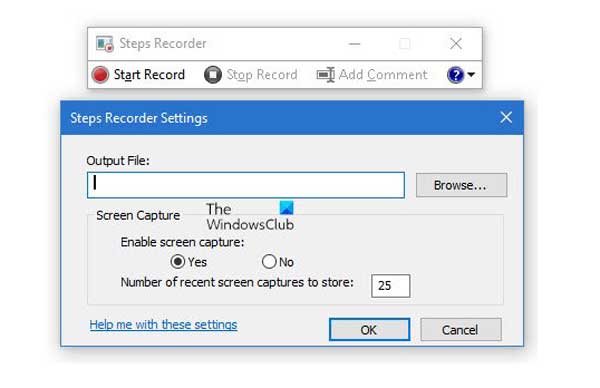This screenshot has width=600, height=388.
Task: Click the Add Comment text label
Action: 383,74
